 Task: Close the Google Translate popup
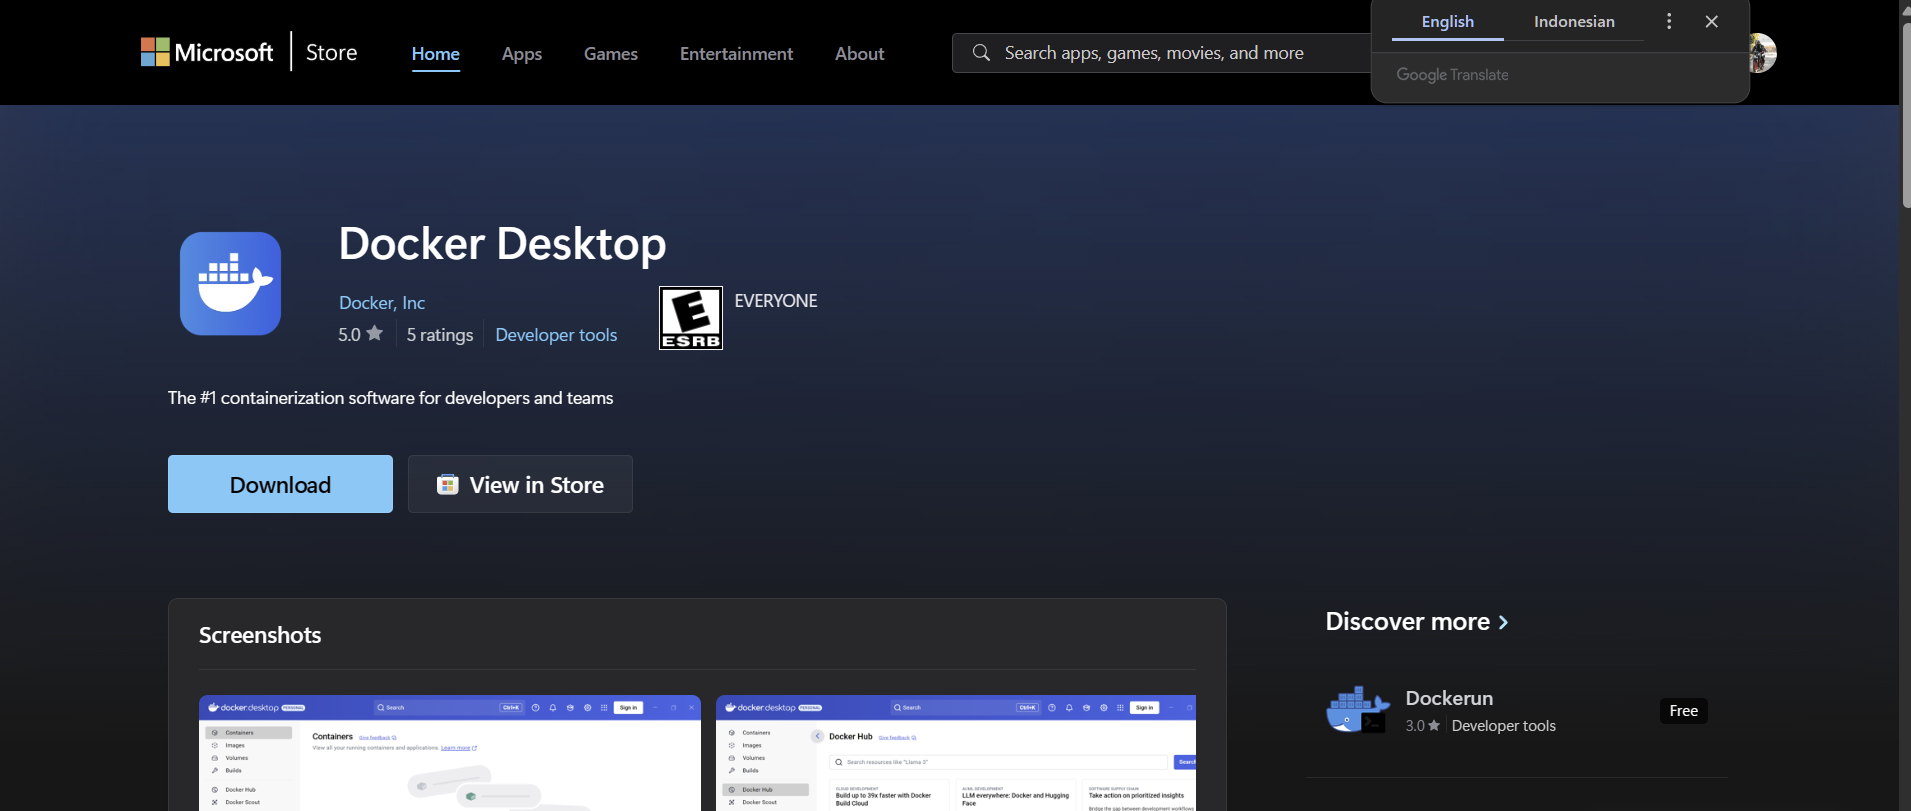(1712, 21)
